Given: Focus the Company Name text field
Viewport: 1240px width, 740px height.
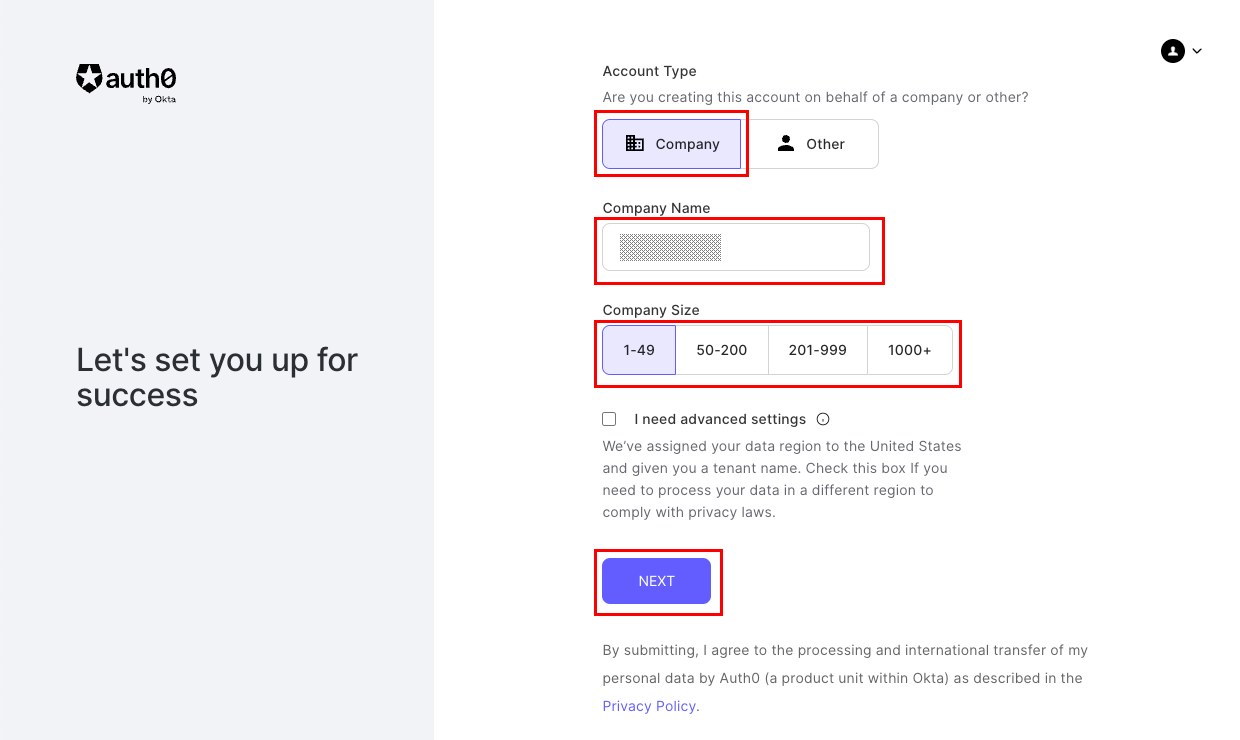Looking at the screenshot, I should click(736, 247).
